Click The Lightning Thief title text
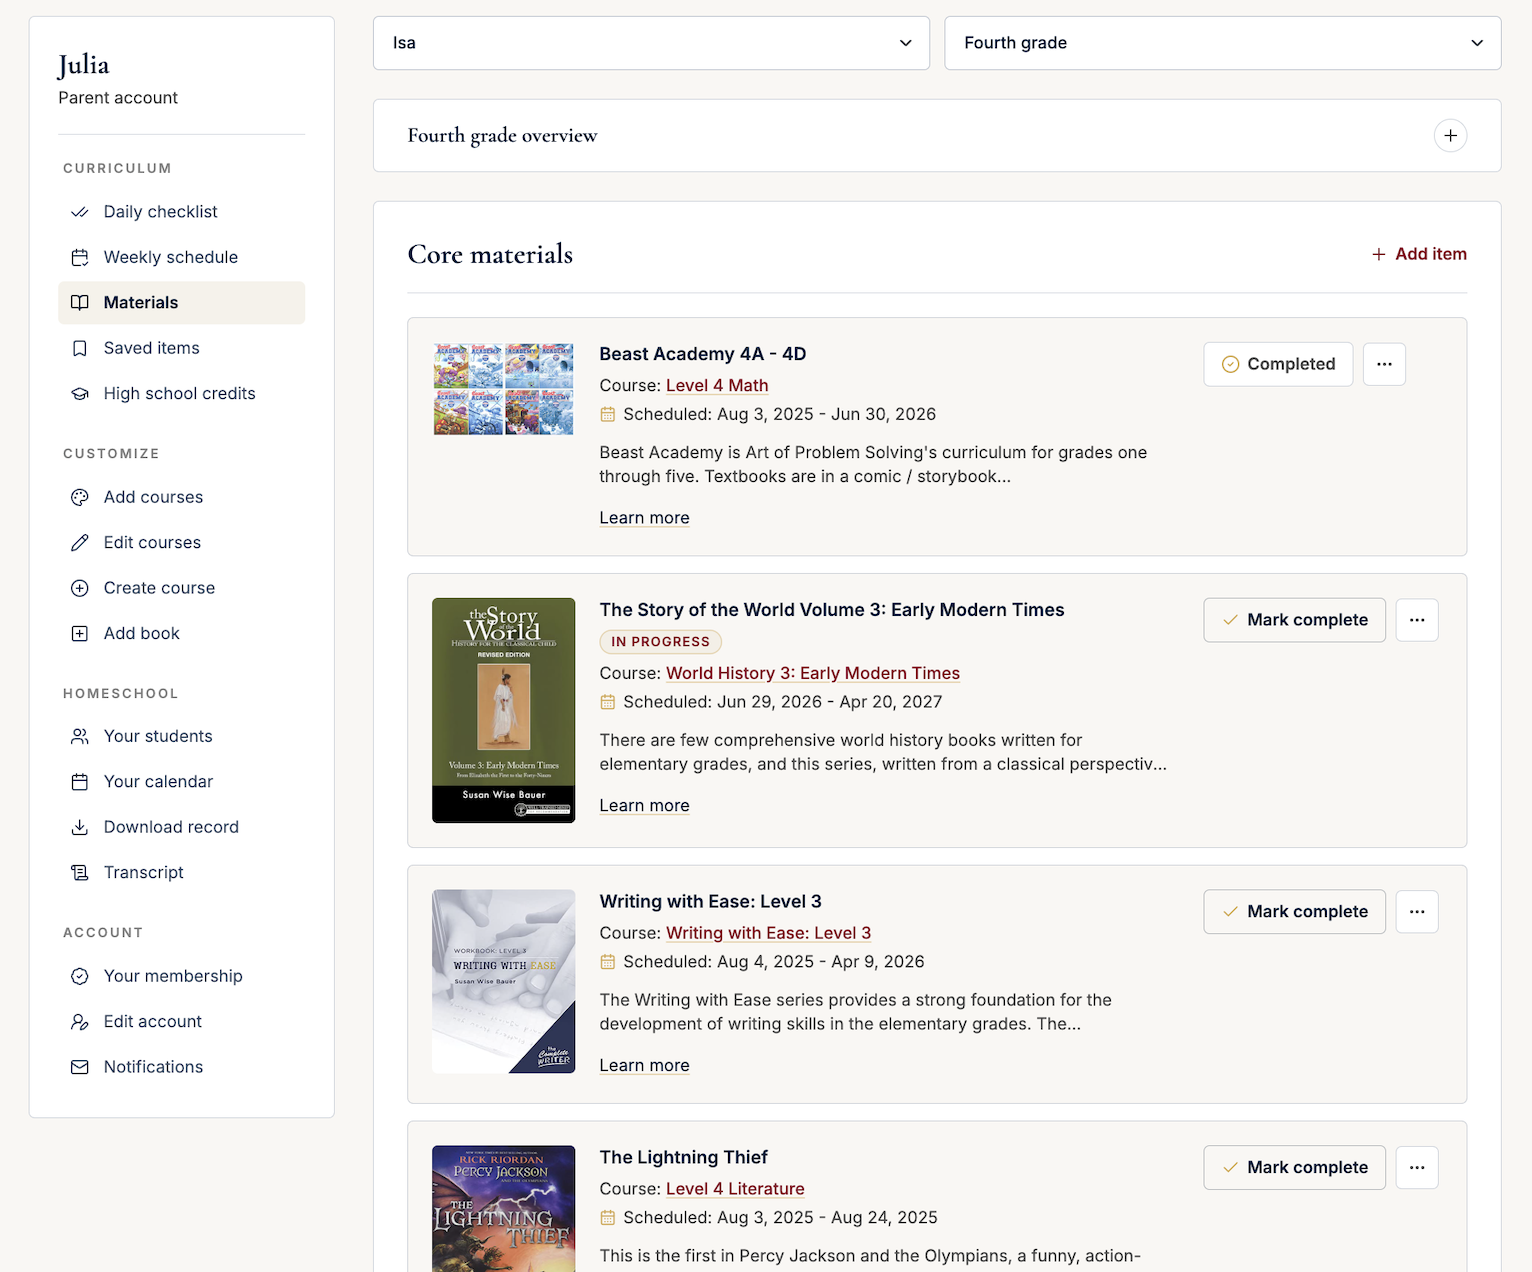 click(684, 1158)
